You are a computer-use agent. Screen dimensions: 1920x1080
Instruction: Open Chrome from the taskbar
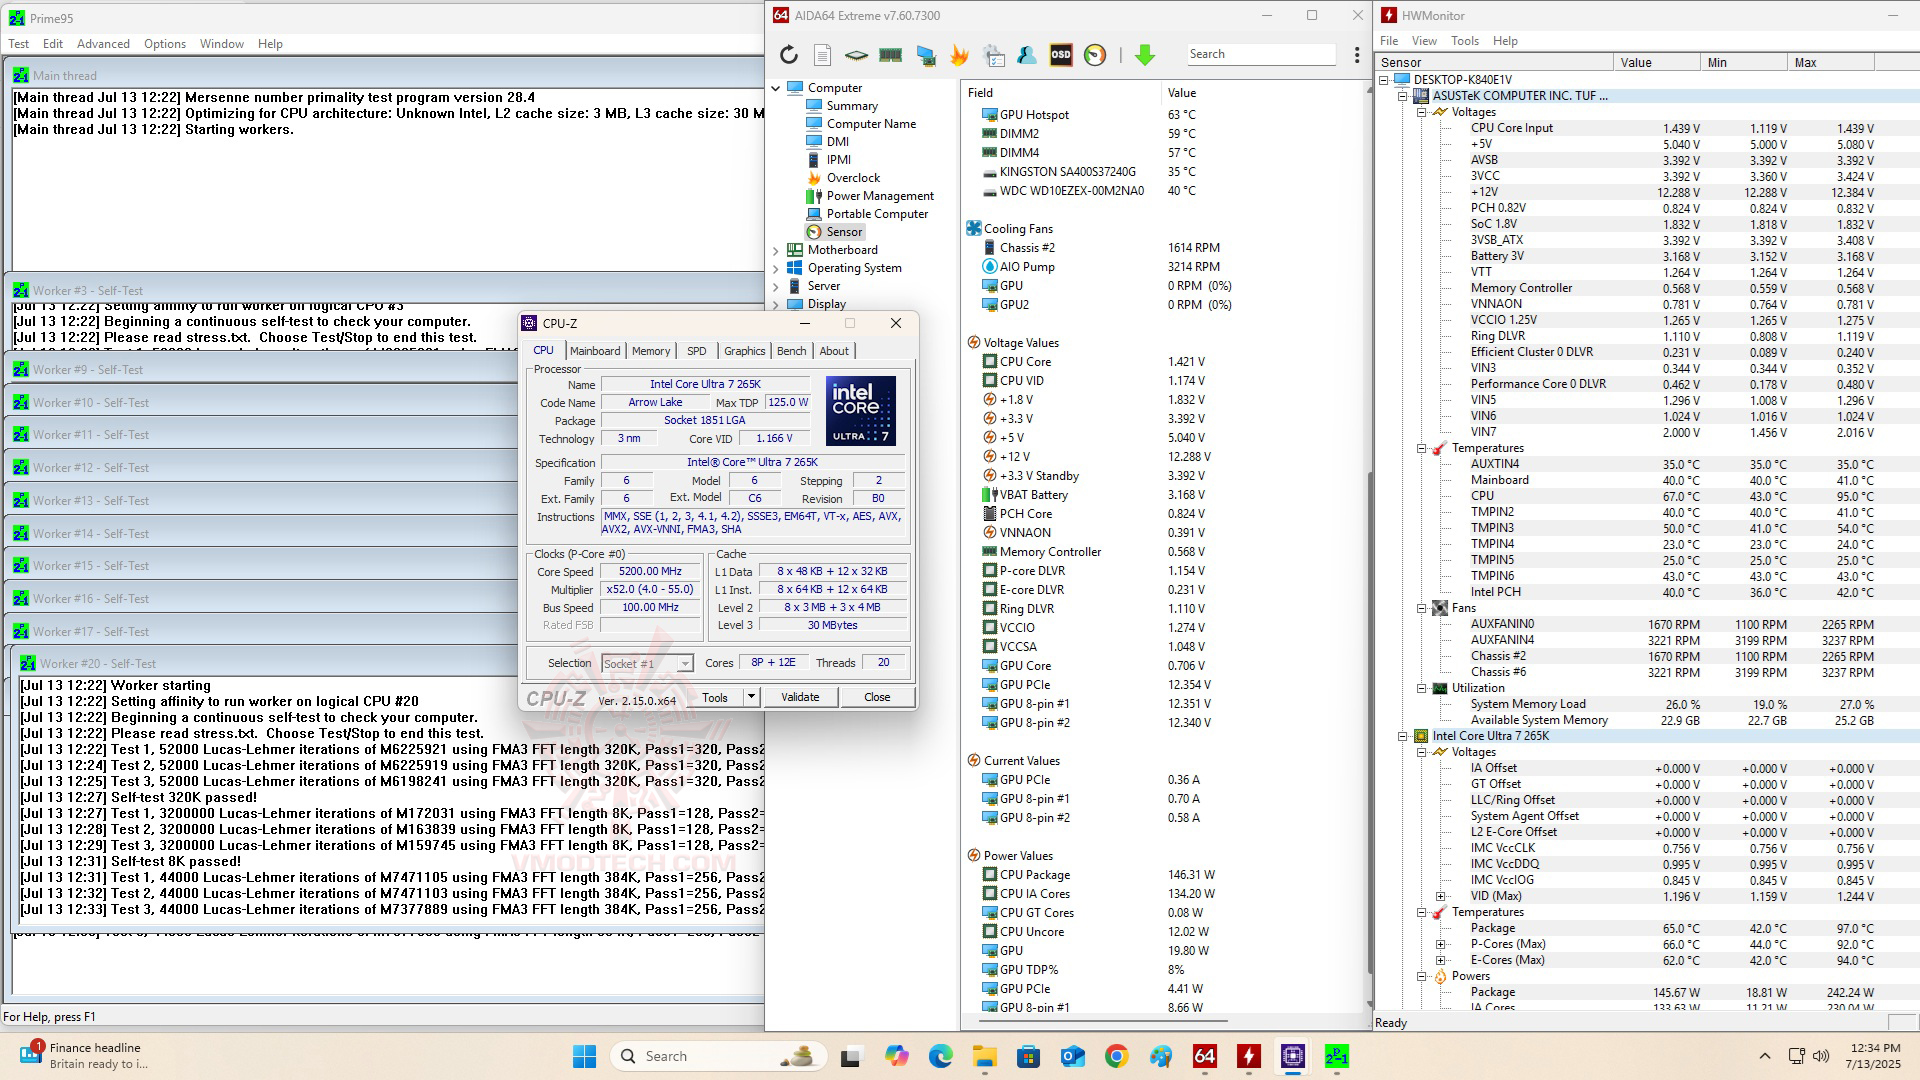(x=1116, y=1056)
